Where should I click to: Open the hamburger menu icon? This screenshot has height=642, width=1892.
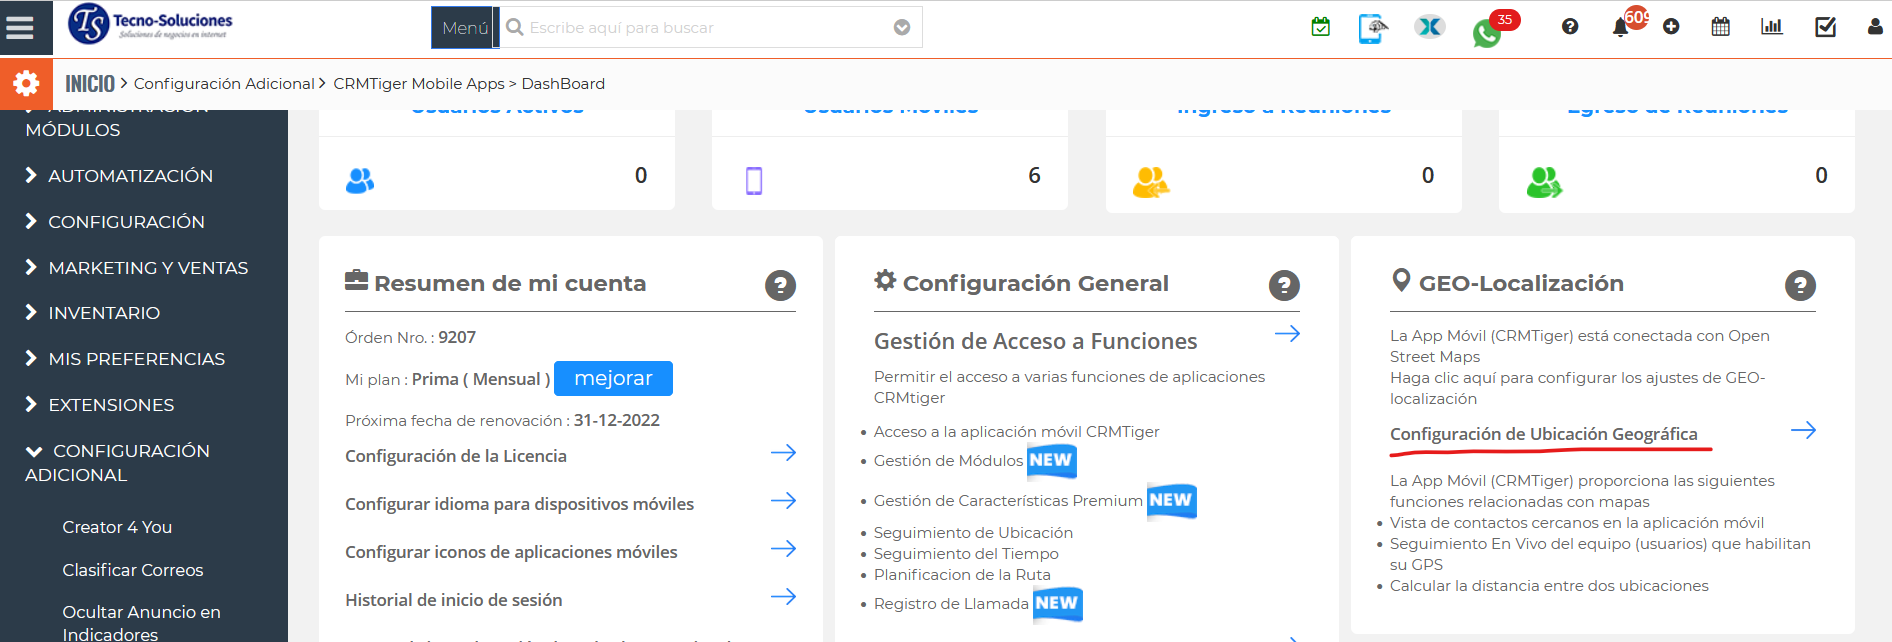click(20, 27)
